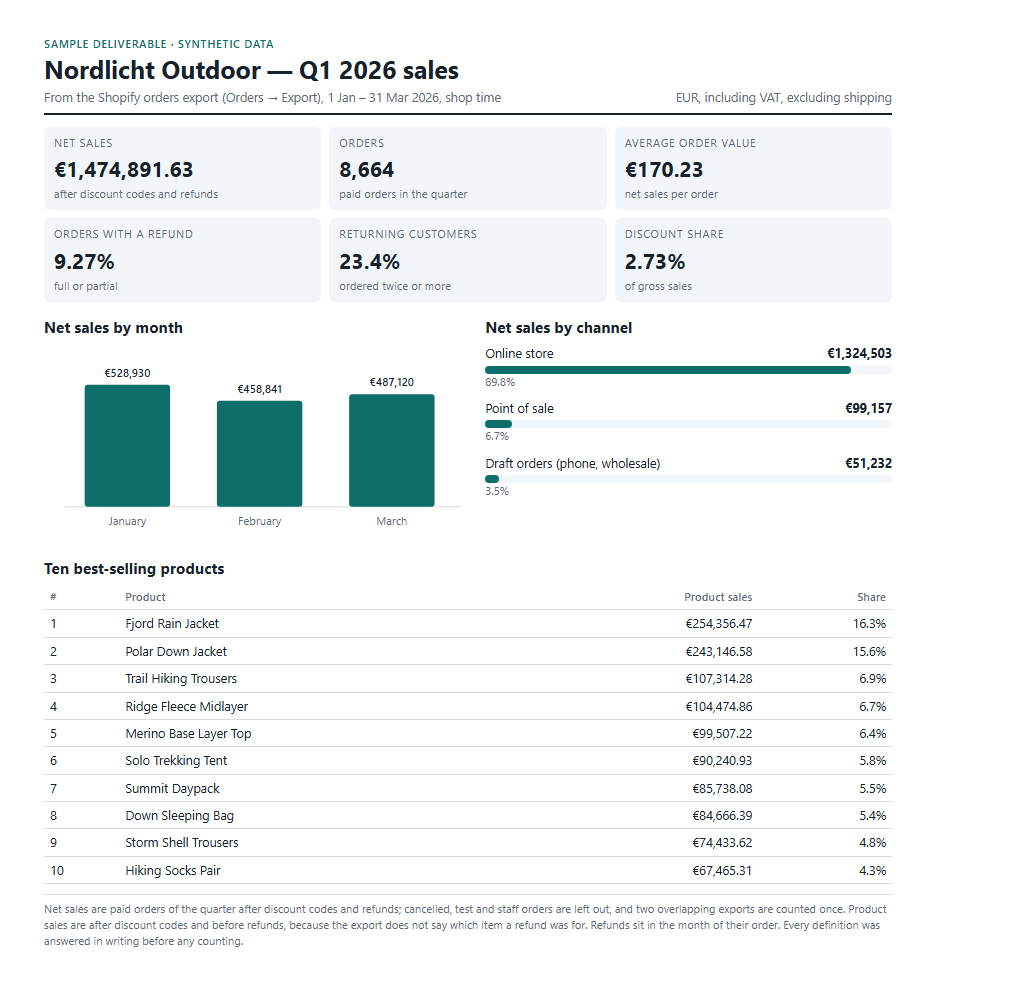
Task: Click the returning customers value 23.4%
Action: [x=369, y=262]
